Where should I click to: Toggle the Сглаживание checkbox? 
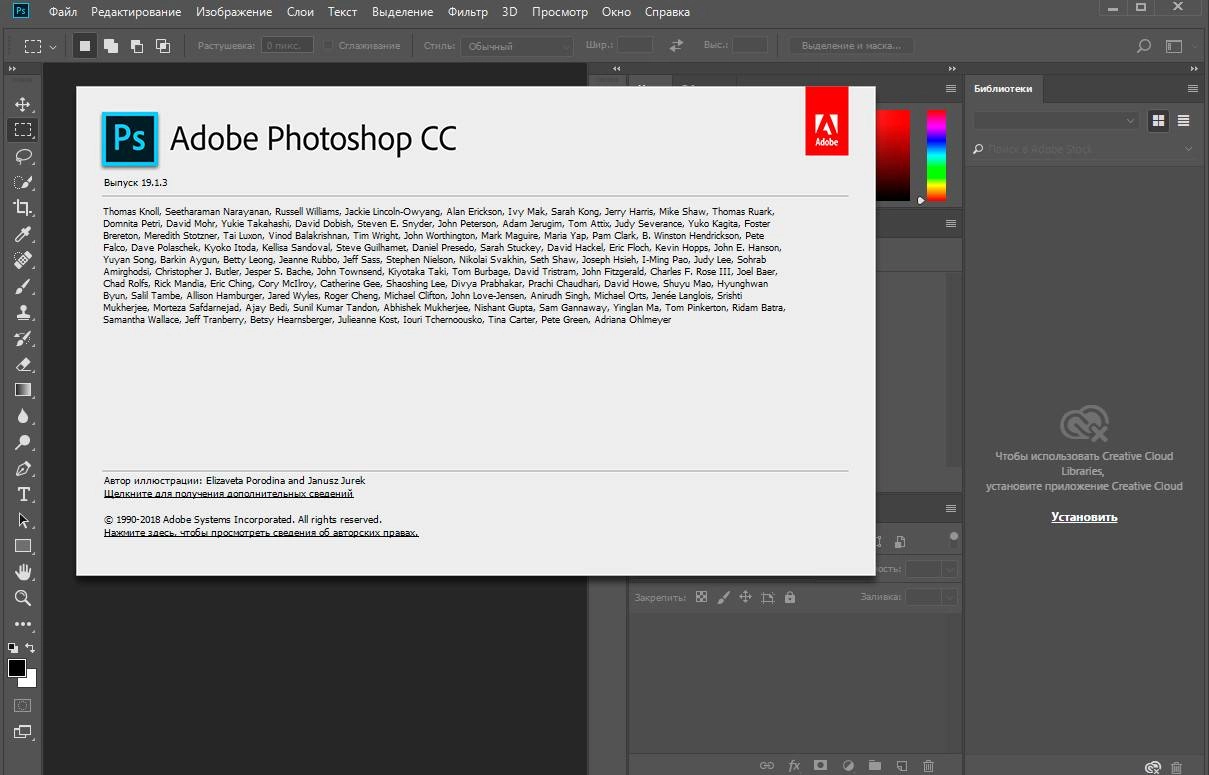coord(327,46)
